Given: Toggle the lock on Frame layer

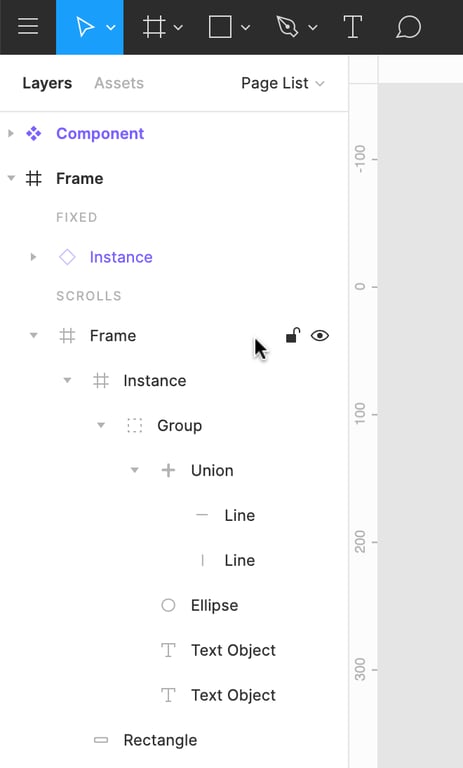Looking at the screenshot, I should pos(292,336).
